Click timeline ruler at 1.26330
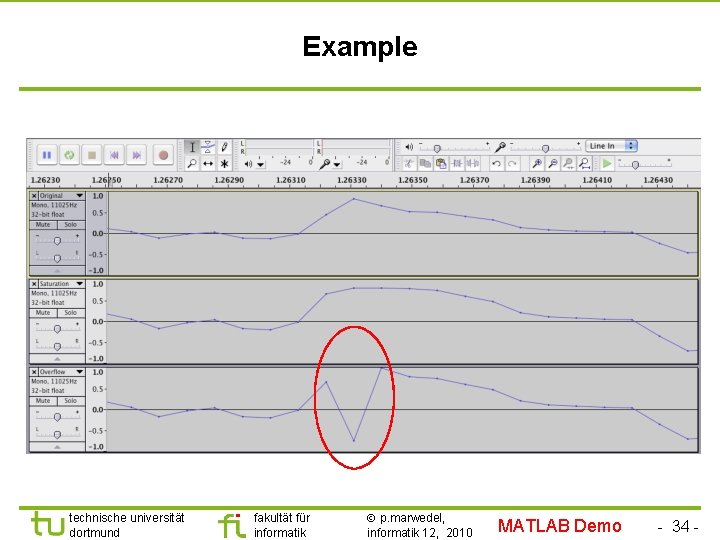Screen dimensions: 720x540 click(x=352, y=180)
